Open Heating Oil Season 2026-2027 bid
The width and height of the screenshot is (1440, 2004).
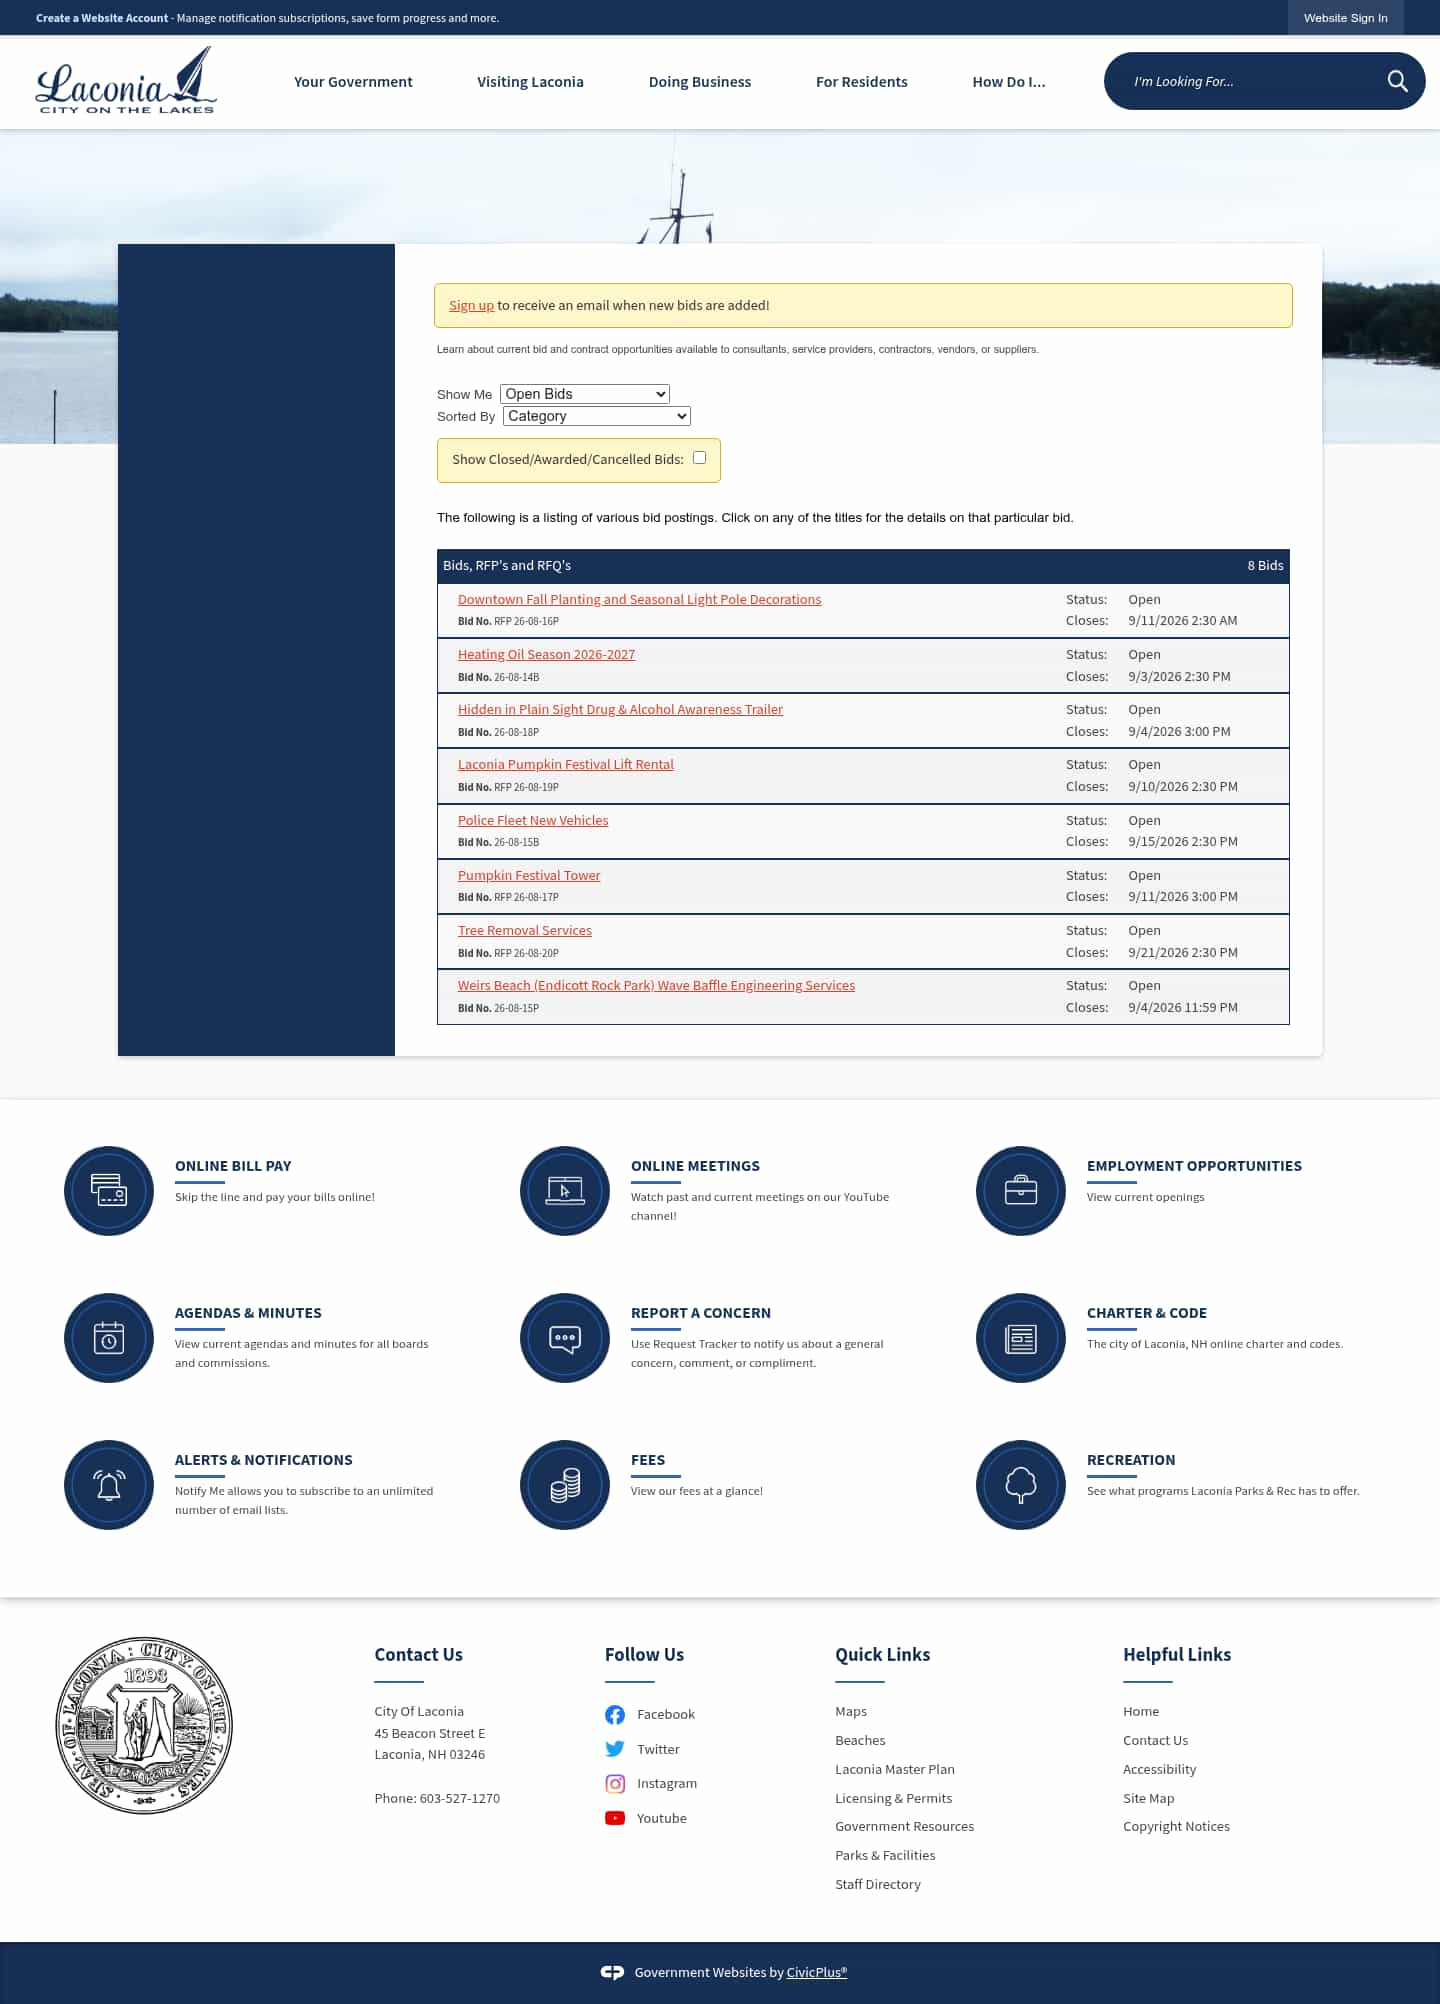coord(546,655)
